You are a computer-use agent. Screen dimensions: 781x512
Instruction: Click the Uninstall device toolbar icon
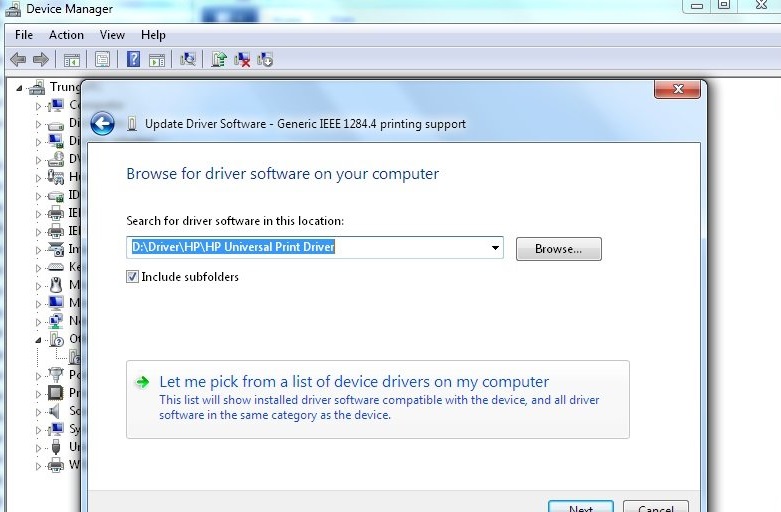[x=242, y=60]
